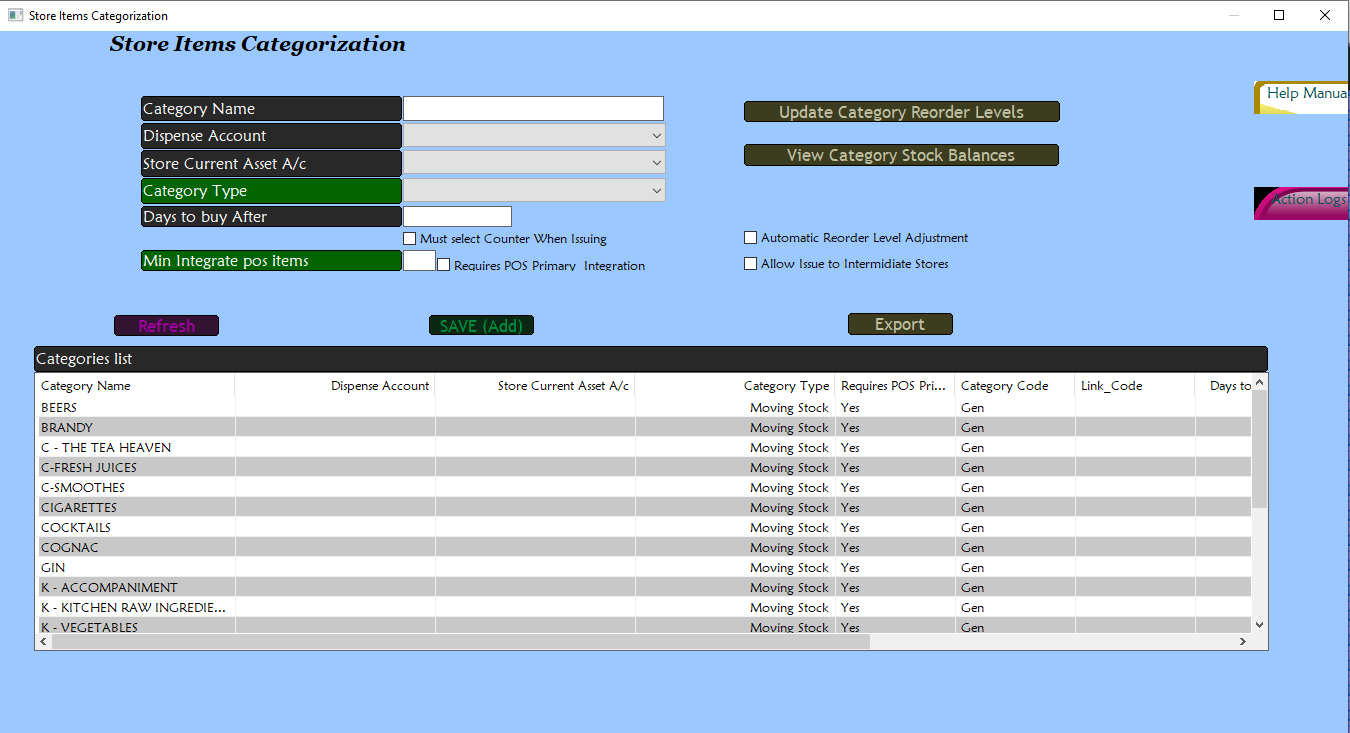Viewport: 1350px width, 733px height.
Task: Expand the Store Current Asset A/c dropdown
Action: point(534,163)
